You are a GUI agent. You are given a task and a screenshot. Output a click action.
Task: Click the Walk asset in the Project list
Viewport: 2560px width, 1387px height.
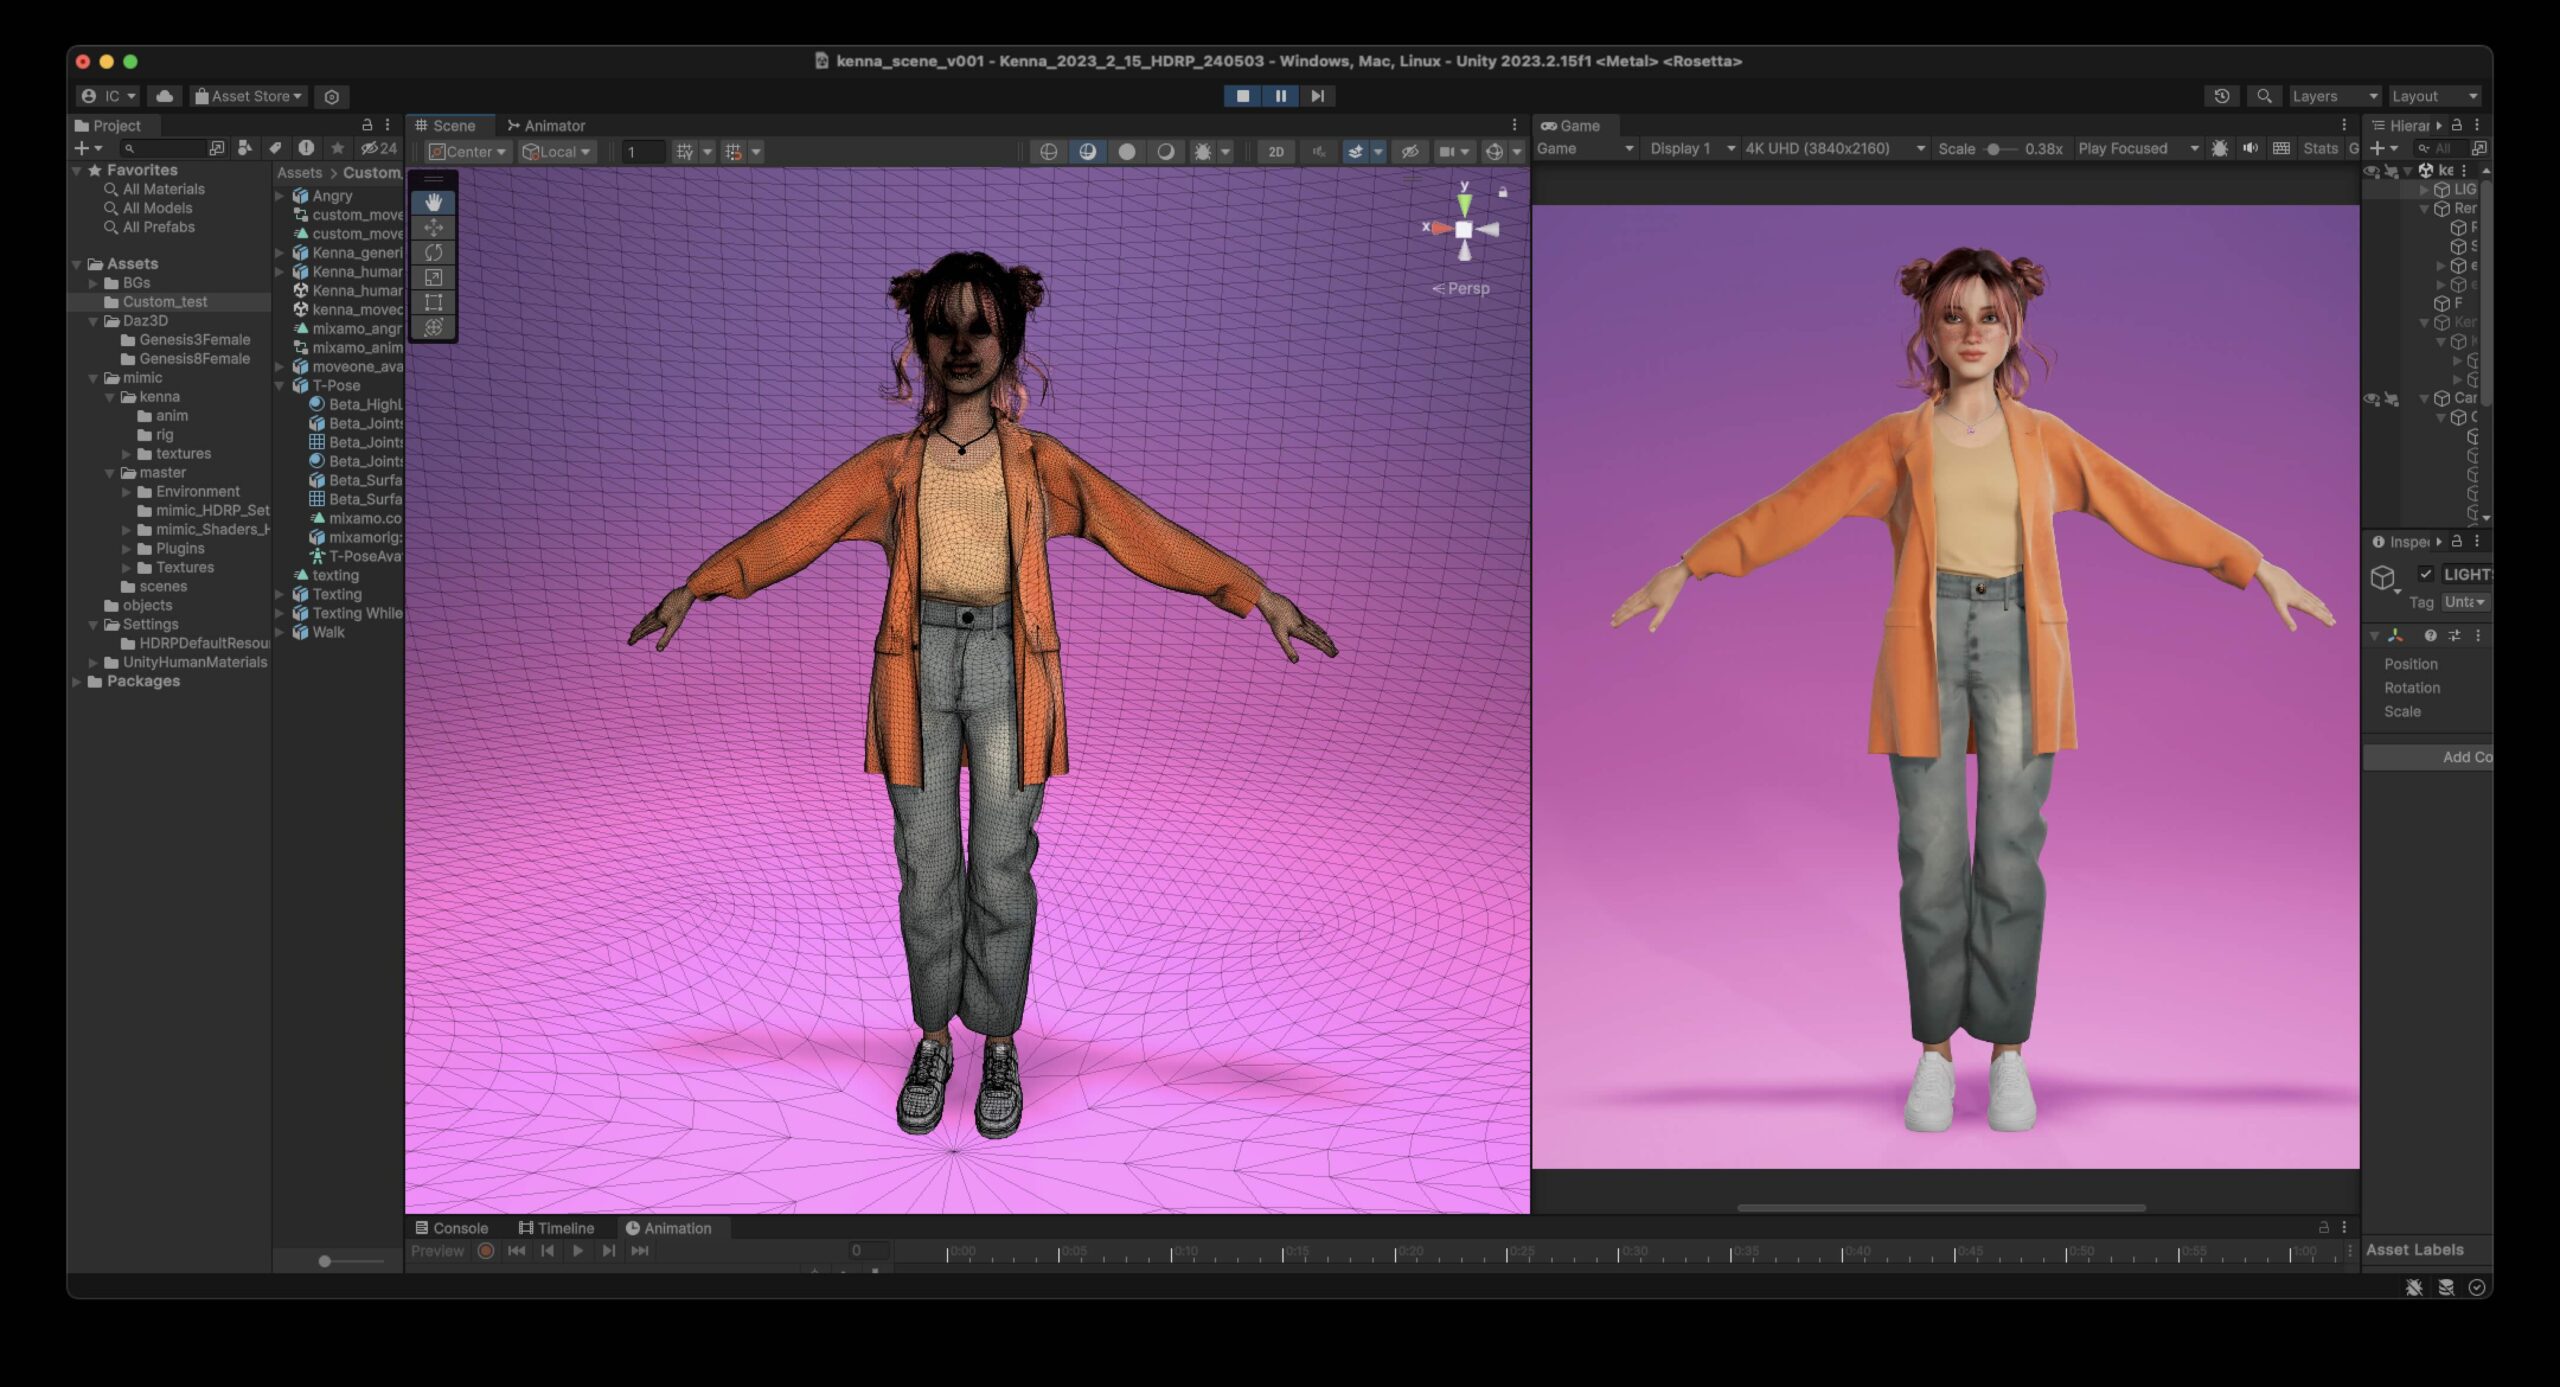326,632
